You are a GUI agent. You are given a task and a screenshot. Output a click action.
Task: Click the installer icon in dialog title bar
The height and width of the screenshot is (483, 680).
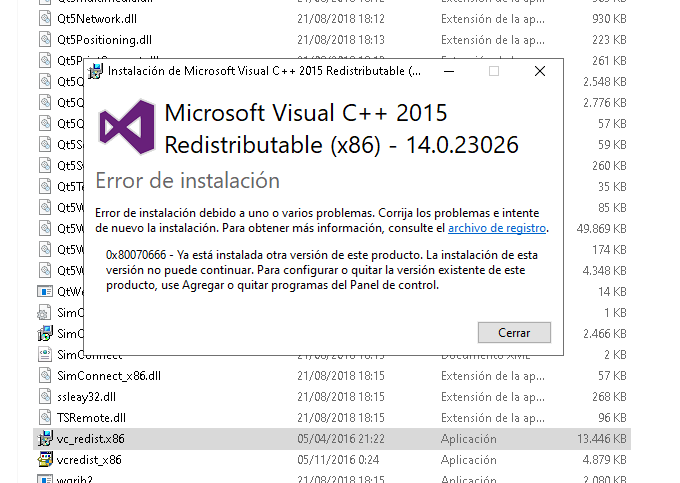tap(96, 72)
